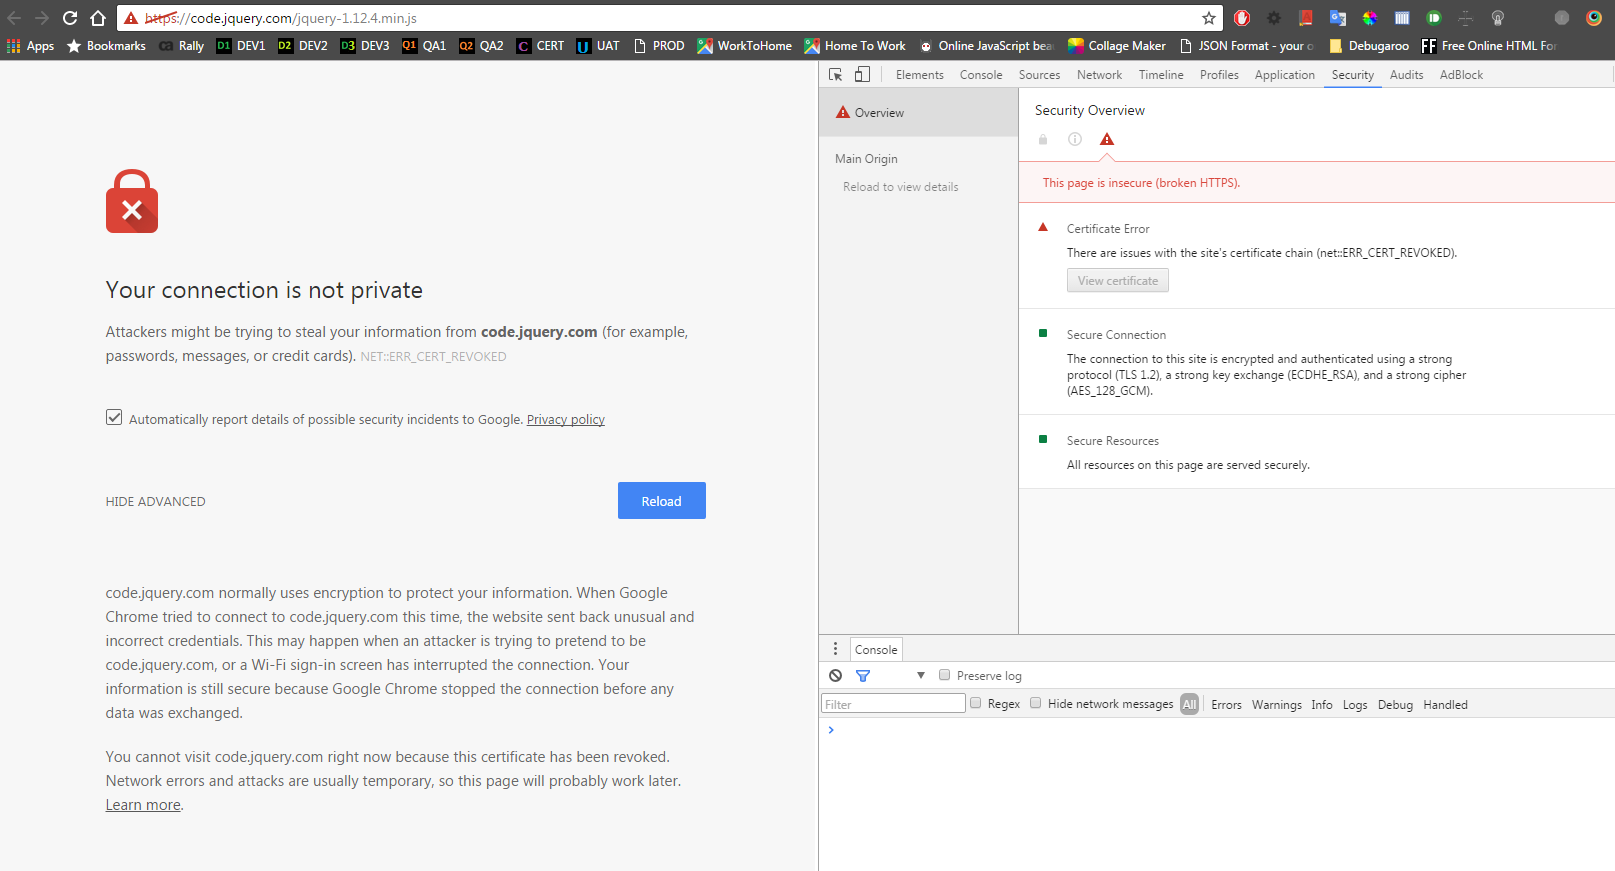The width and height of the screenshot is (1615, 871).
Task: Click the console prompt line
Action: [x=1217, y=730]
